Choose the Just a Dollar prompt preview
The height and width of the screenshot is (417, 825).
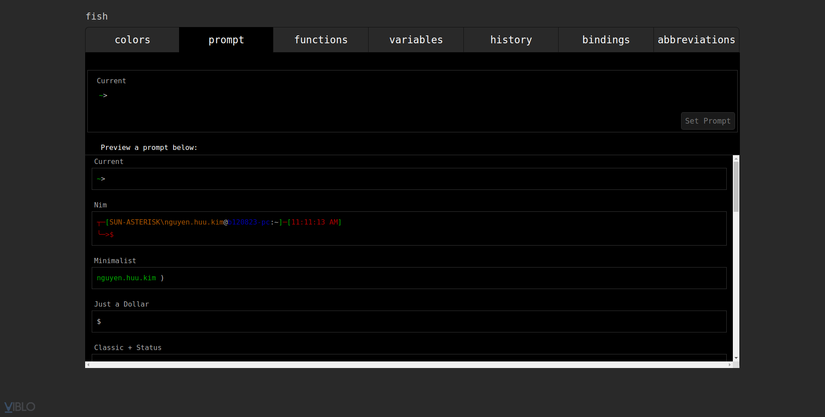click(x=409, y=321)
